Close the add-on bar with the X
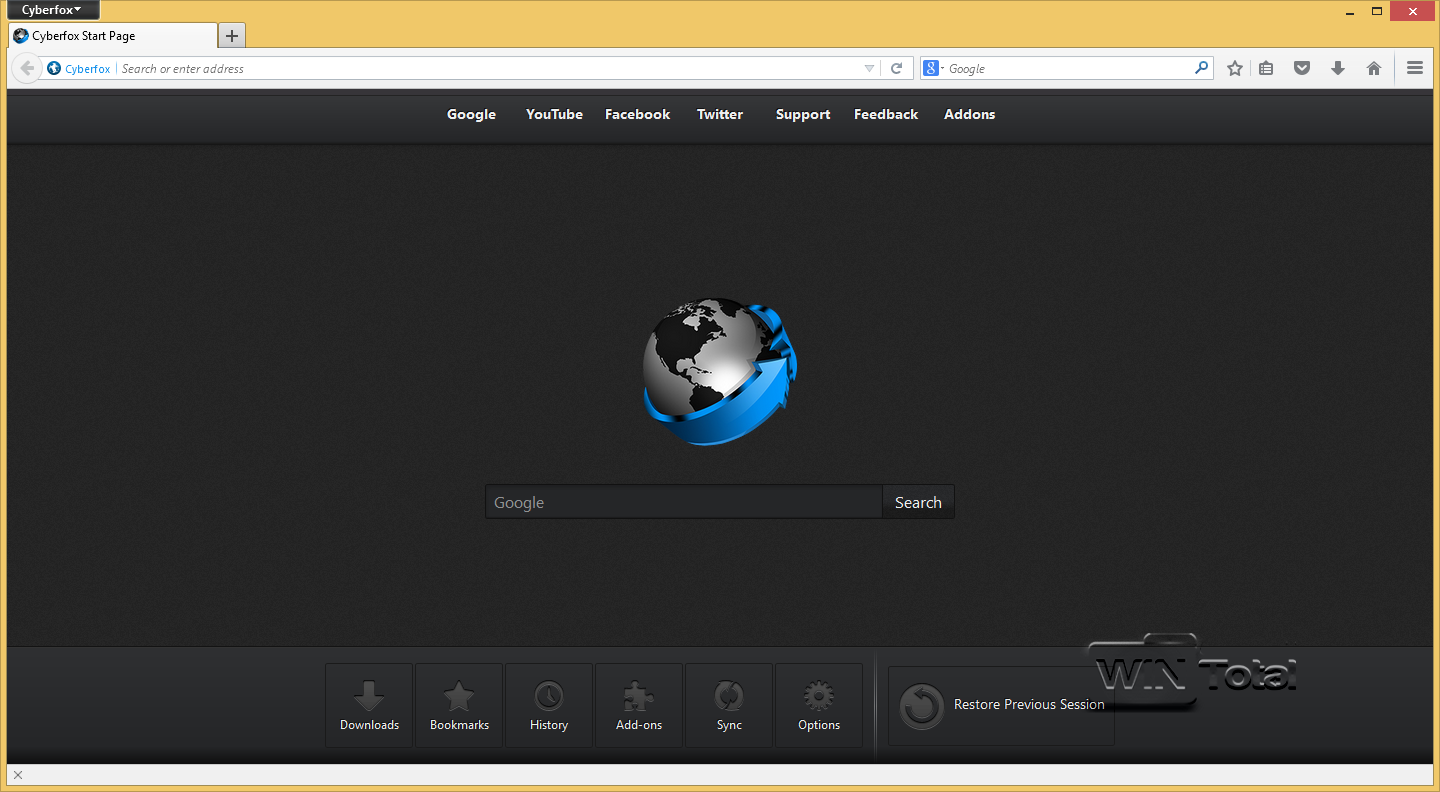1440x792 pixels. pyautogui.click(x=18, y=775)
